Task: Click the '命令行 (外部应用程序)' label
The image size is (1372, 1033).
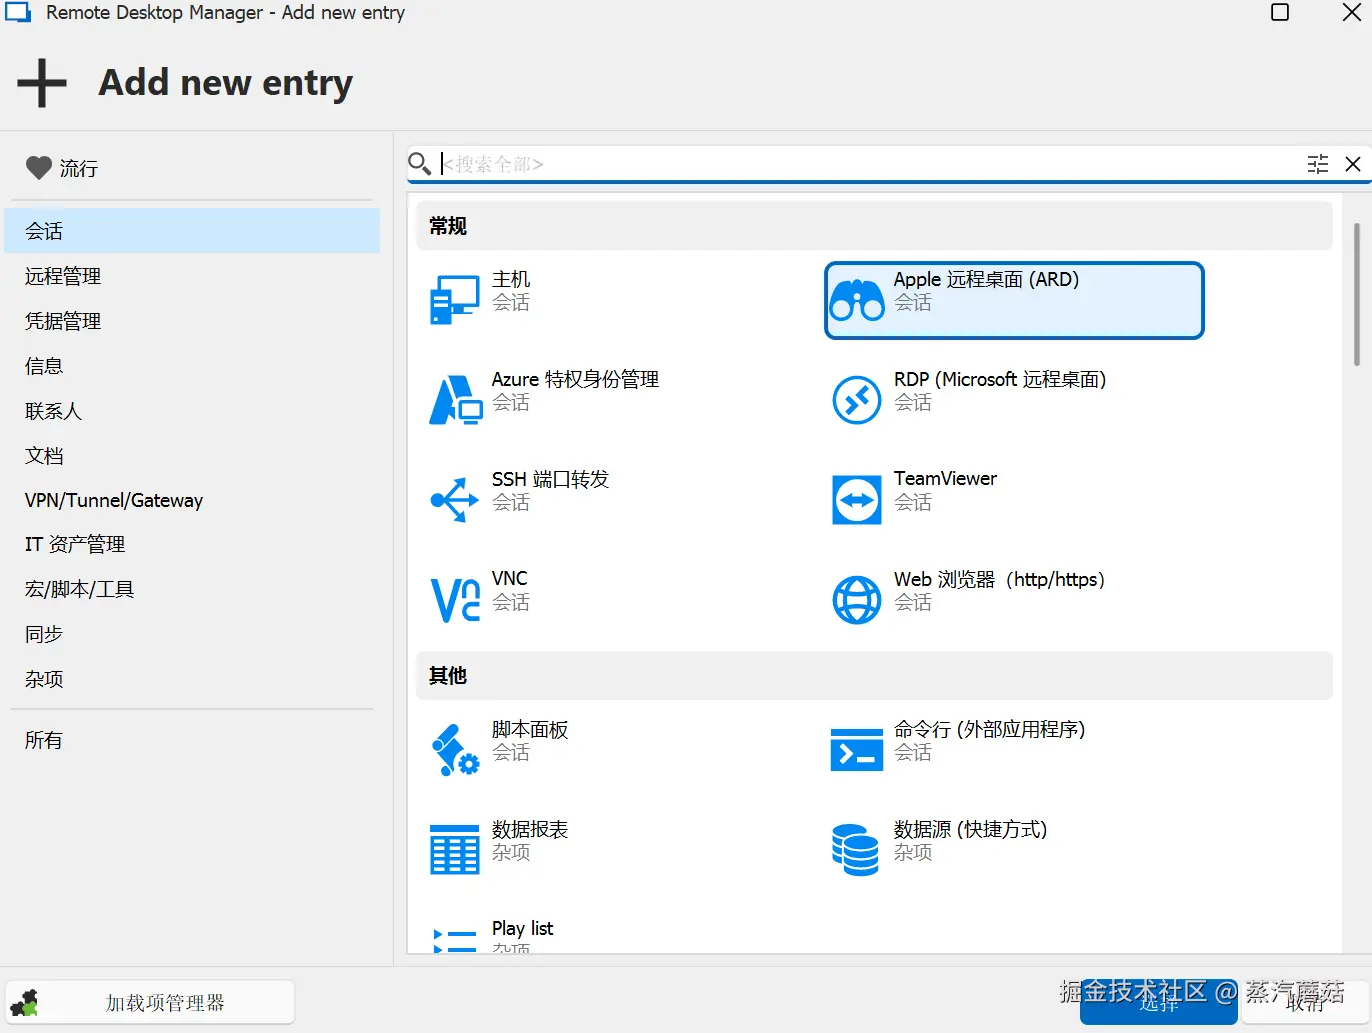Action: (x=989, y=730)
